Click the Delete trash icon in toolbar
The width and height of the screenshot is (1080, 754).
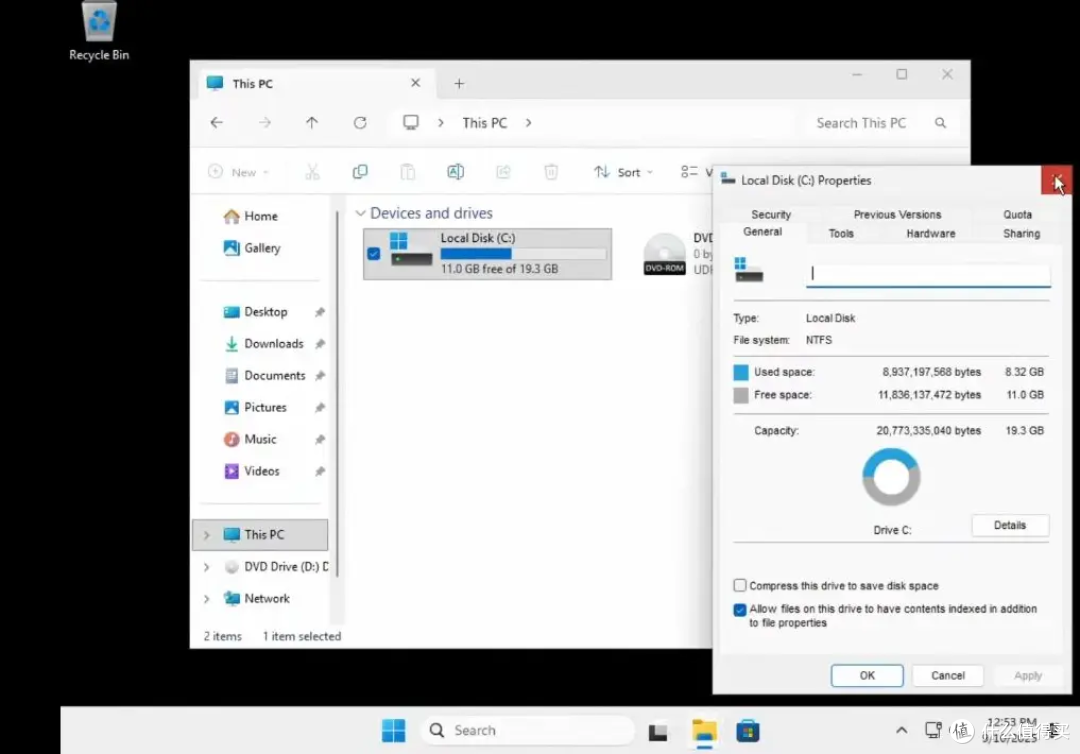(x=551, y=172)
